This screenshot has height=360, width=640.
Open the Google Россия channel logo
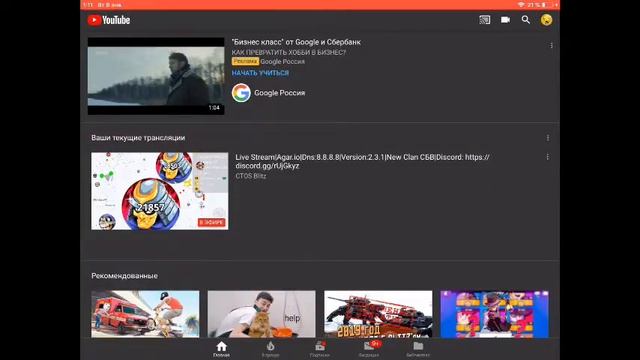tap(241, 93)
